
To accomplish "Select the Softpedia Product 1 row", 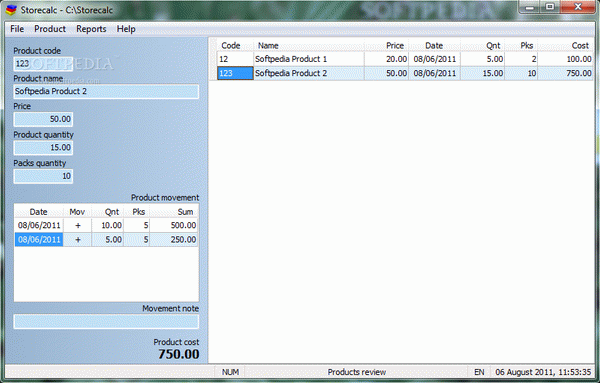I will pos(405,59).
